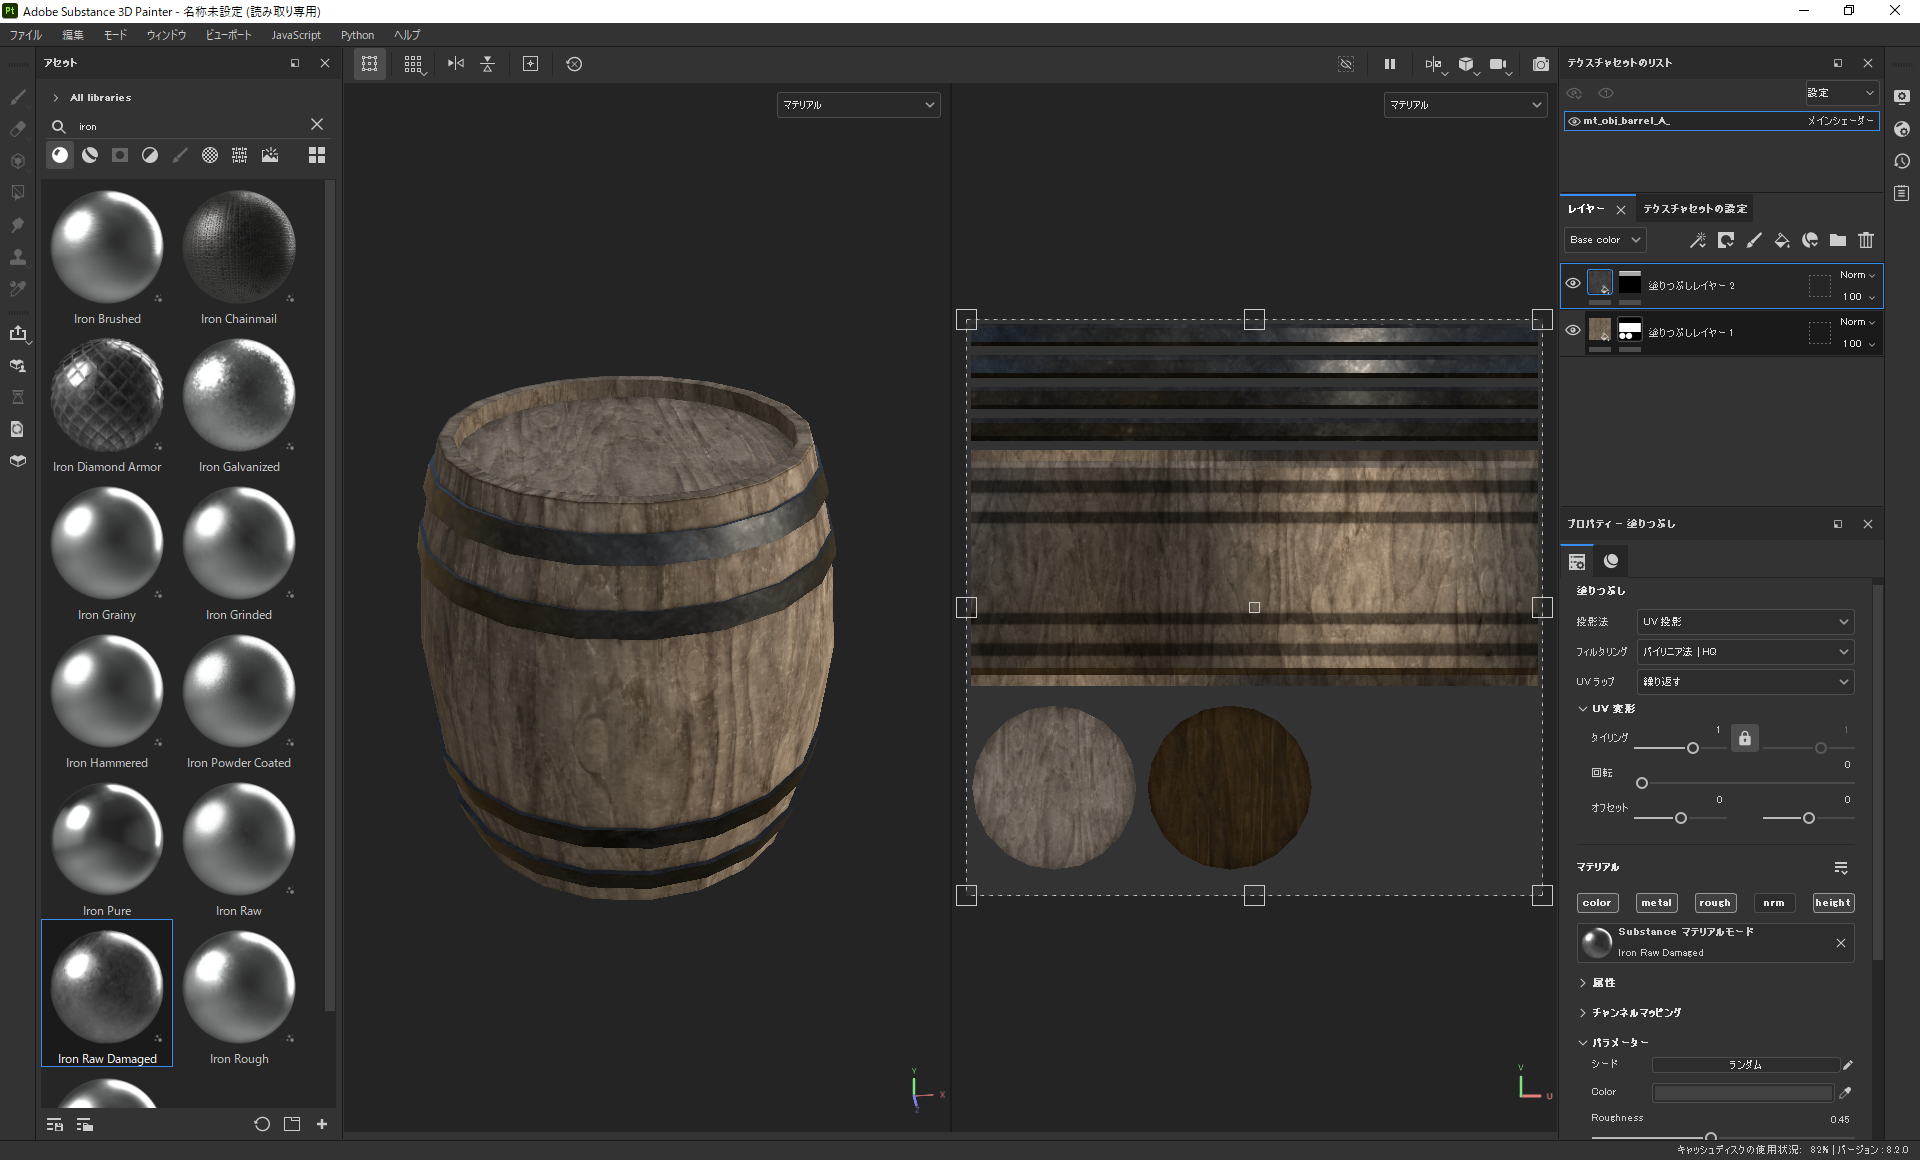The image size is (1920, 1160).
Task: Switch to テクスチャセットの設定 tab
Action: tap(1695, 209)
